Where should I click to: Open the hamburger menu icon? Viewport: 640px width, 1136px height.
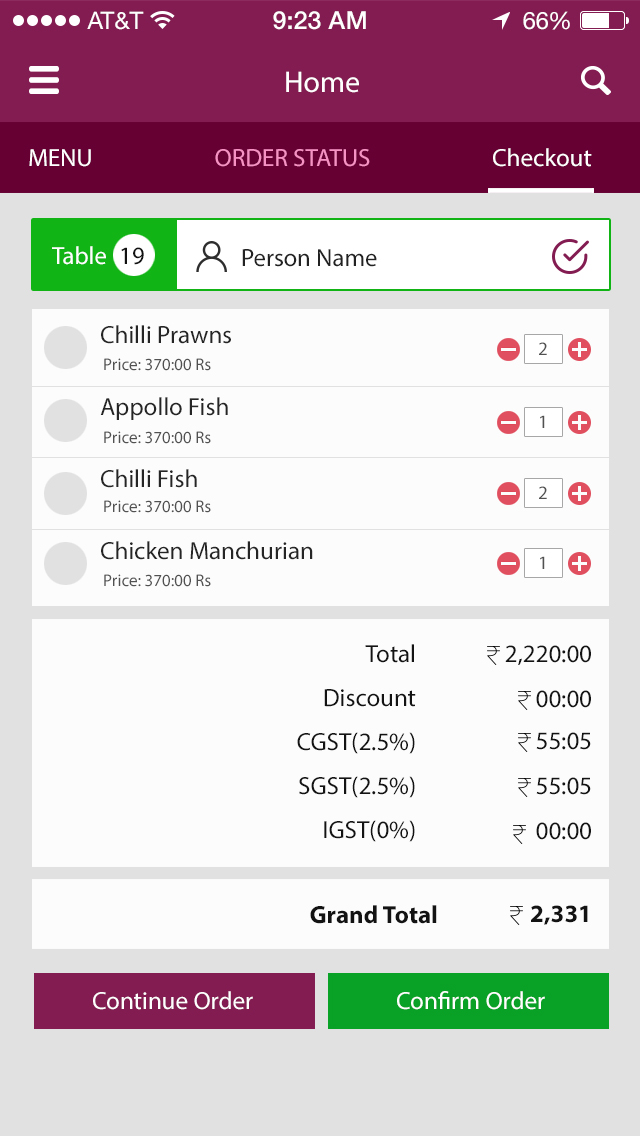click(x=44, y=81)
